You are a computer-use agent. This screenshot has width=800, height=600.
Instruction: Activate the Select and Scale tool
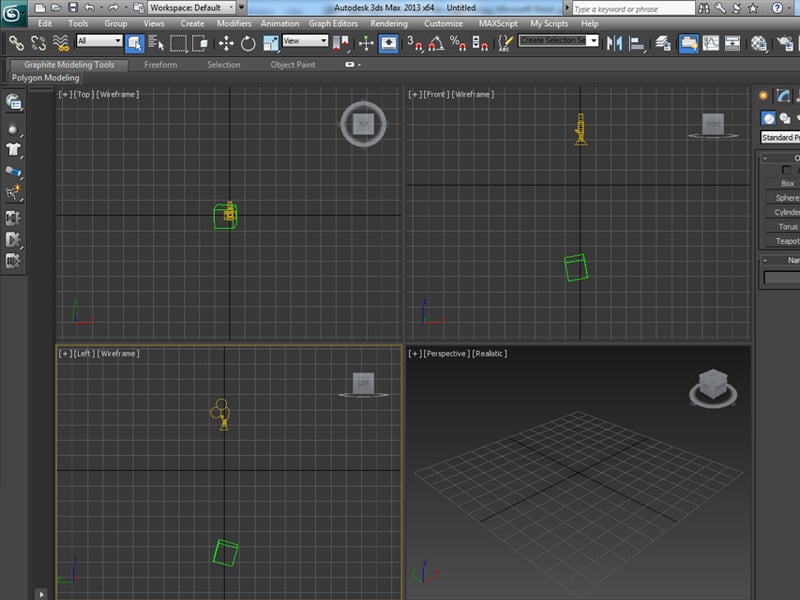tap(271, 43)
